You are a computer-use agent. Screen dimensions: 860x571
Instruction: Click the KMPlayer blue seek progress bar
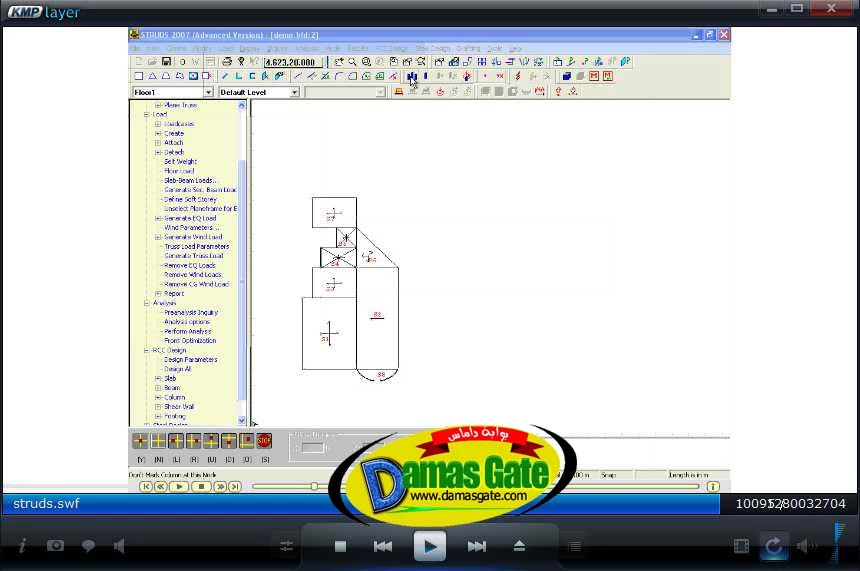[360, 504]
